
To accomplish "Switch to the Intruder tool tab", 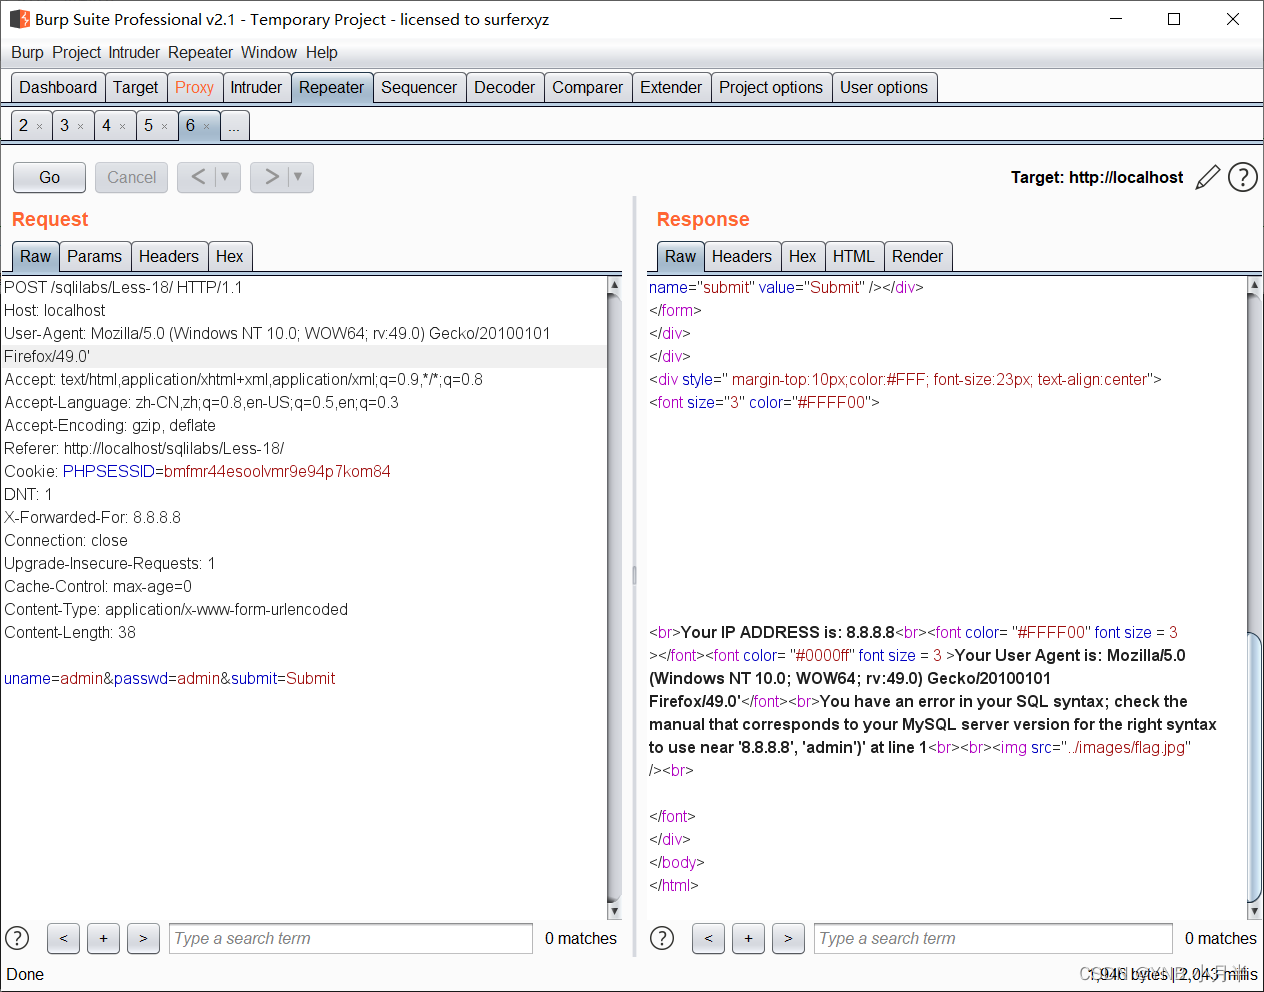I will pos(256,87).
